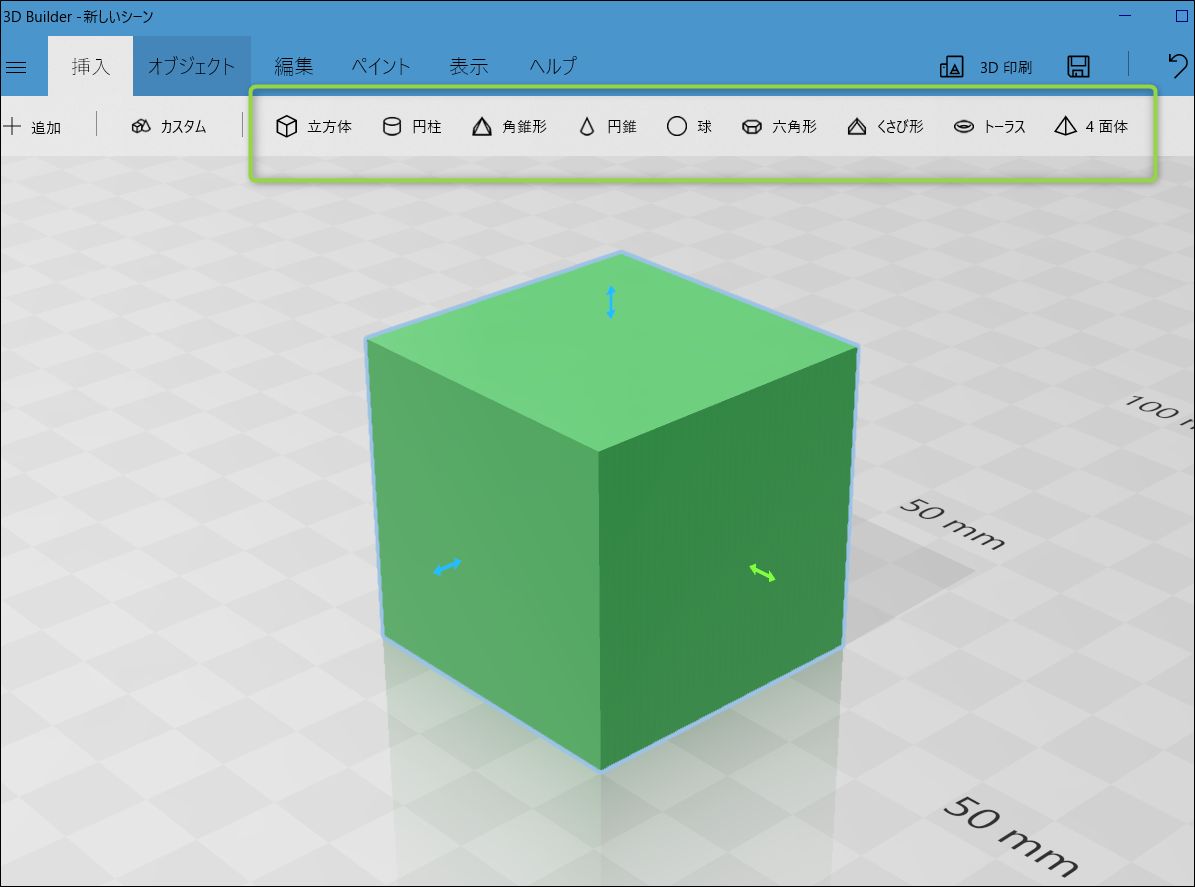Click the save floppy disk icon
The height and width of the screenshot is (887, 1195).
[1078, 67]
